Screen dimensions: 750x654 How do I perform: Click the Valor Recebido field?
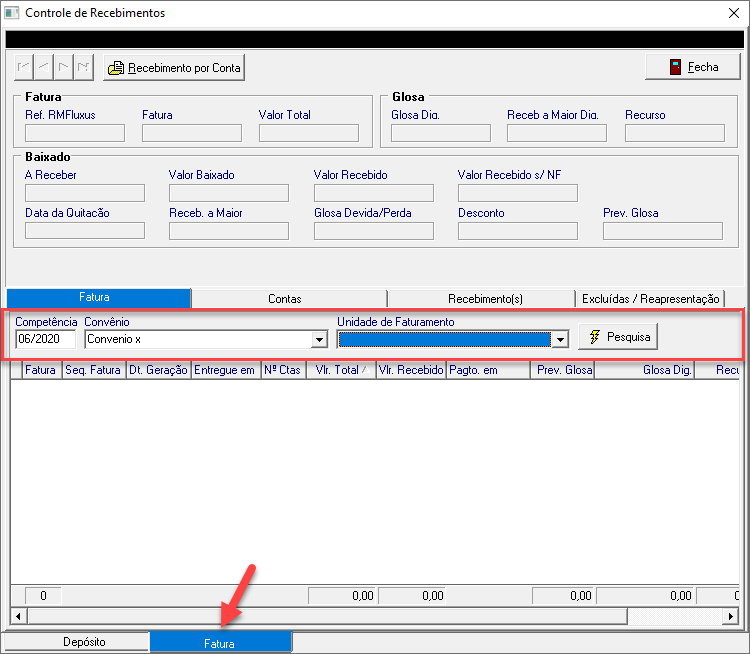coord(374,193)
